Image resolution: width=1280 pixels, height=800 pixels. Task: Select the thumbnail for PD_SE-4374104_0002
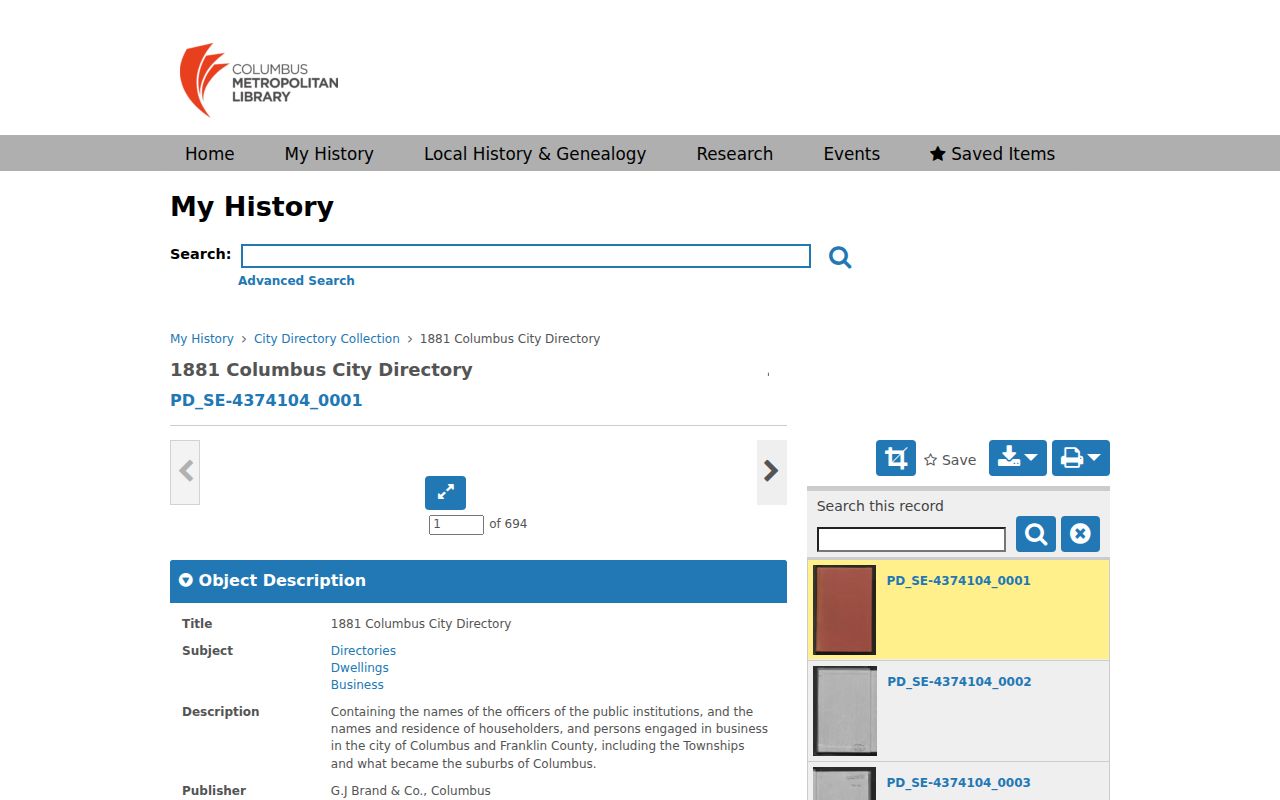coord(845,711)
